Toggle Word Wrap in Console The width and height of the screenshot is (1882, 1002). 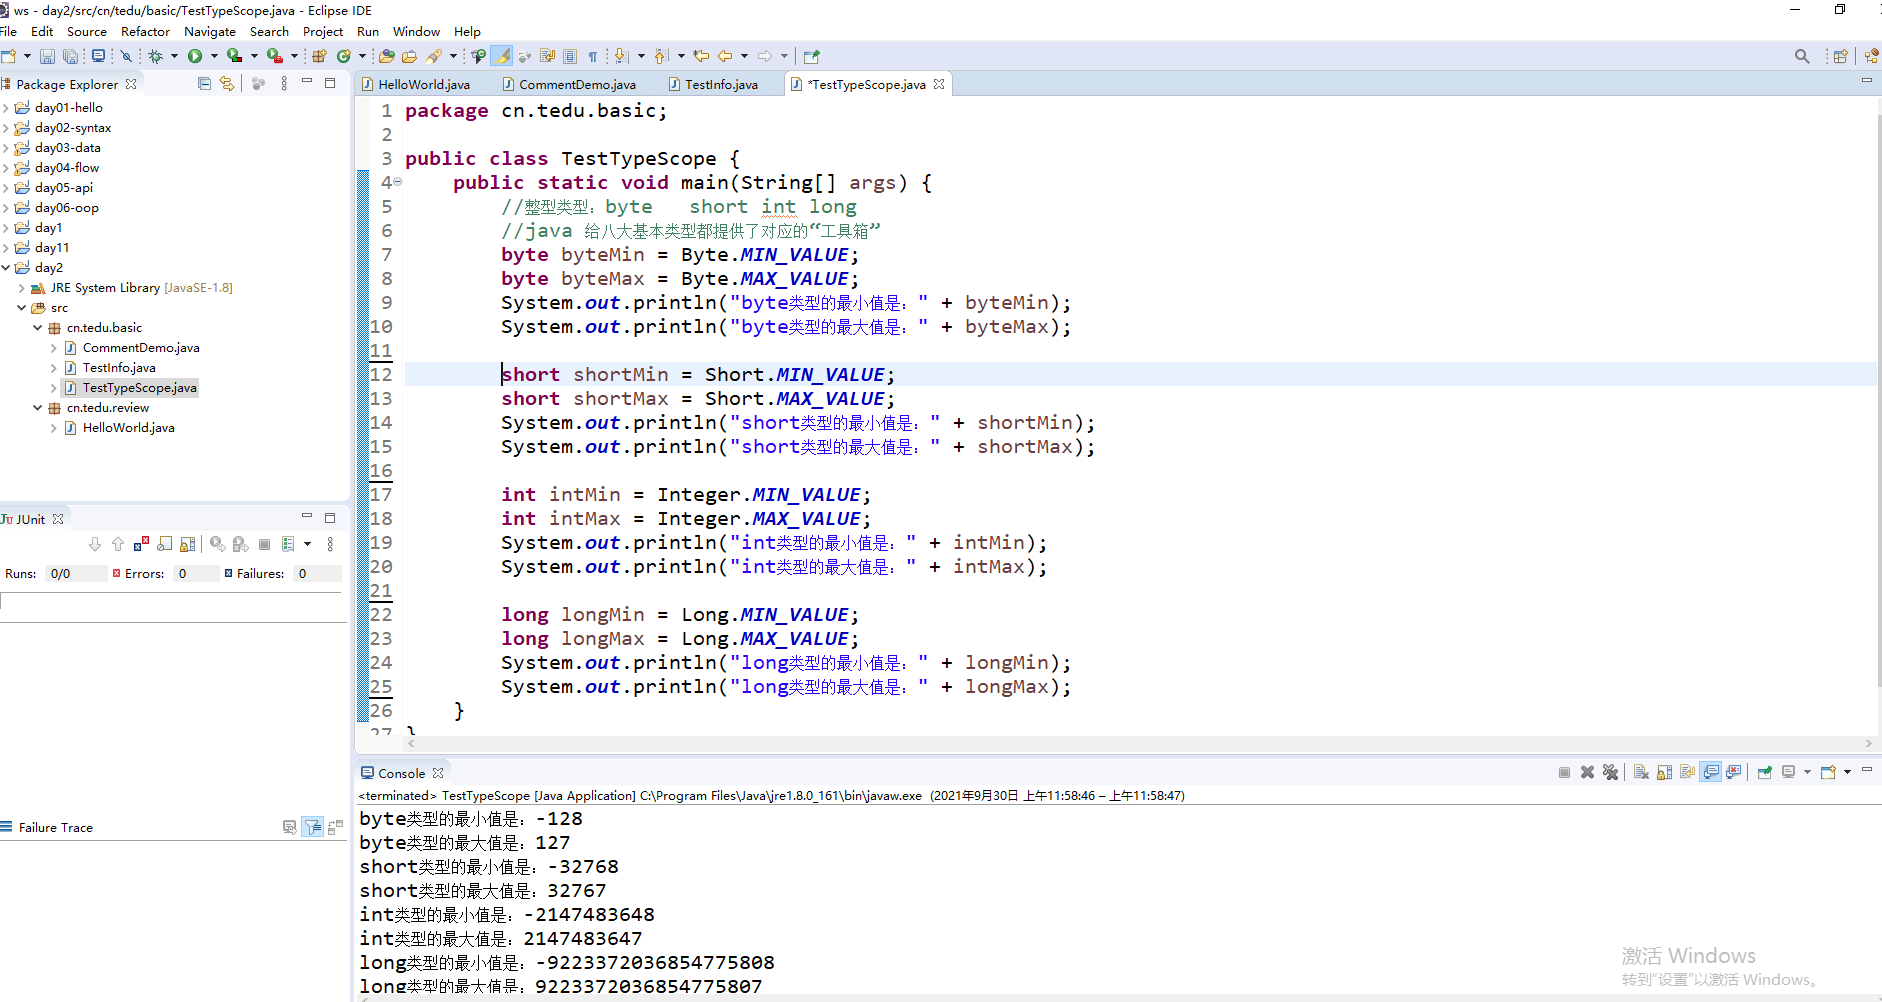pyautogui.click(x=1687, y=772)
